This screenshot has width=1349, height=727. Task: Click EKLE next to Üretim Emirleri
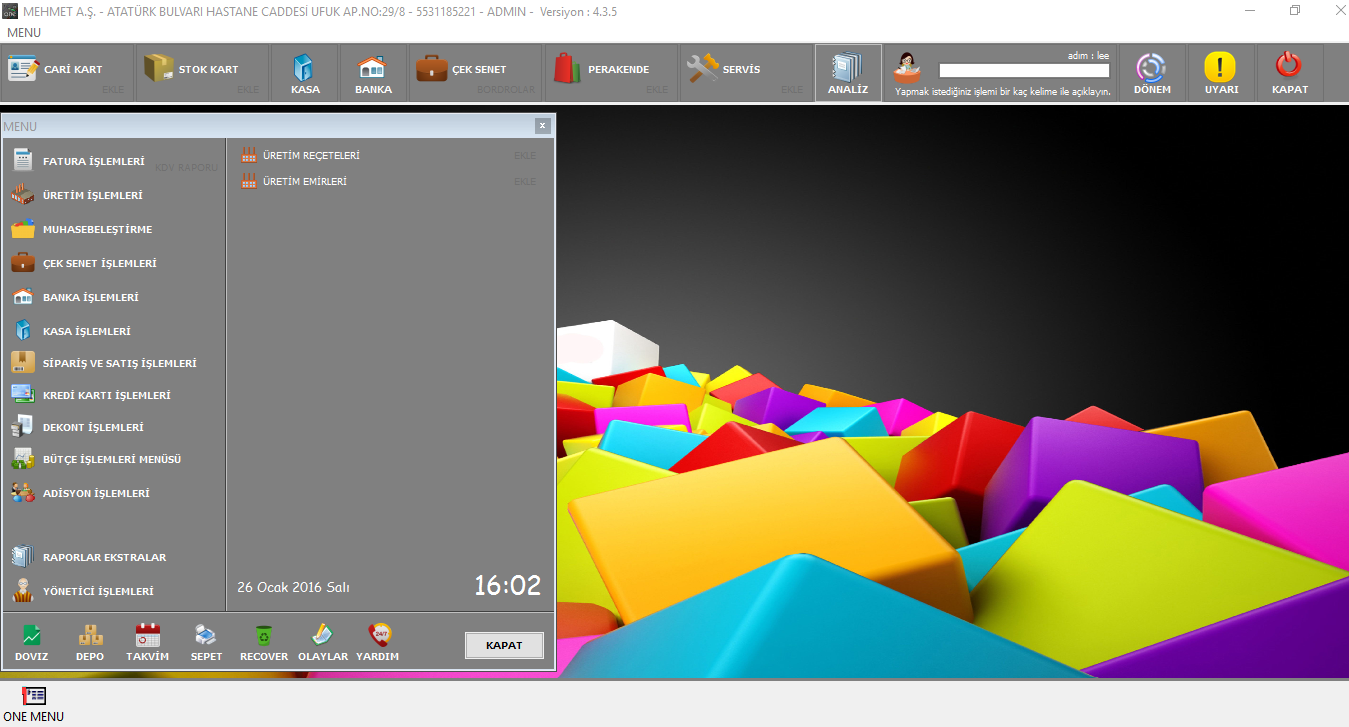tap(525, 182)
